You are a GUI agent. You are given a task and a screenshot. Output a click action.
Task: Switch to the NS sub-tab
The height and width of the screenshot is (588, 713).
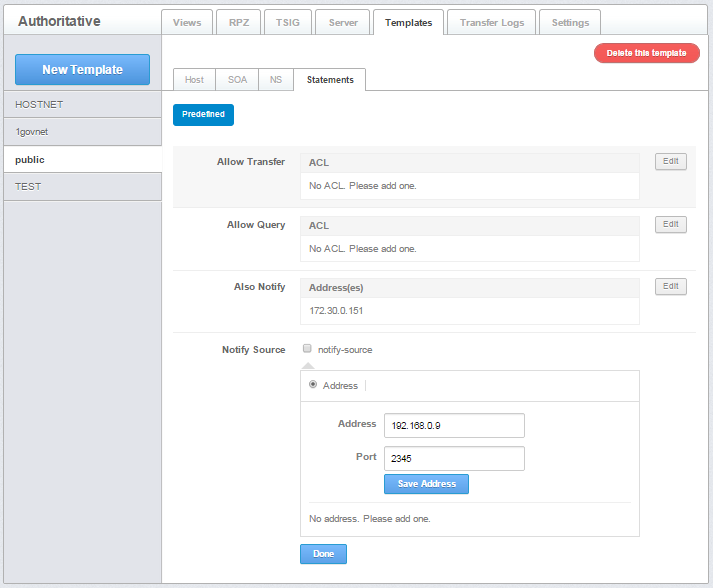(x=275, y=80)
